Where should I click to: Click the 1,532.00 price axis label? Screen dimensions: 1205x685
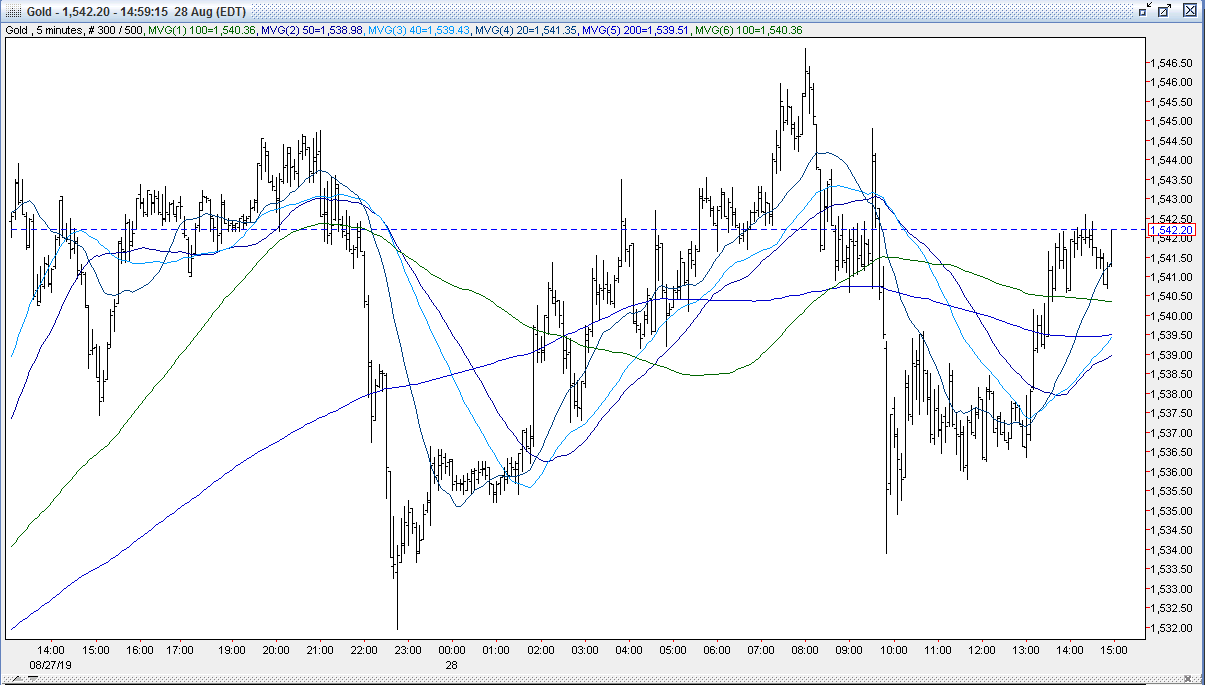[1170, 628]
